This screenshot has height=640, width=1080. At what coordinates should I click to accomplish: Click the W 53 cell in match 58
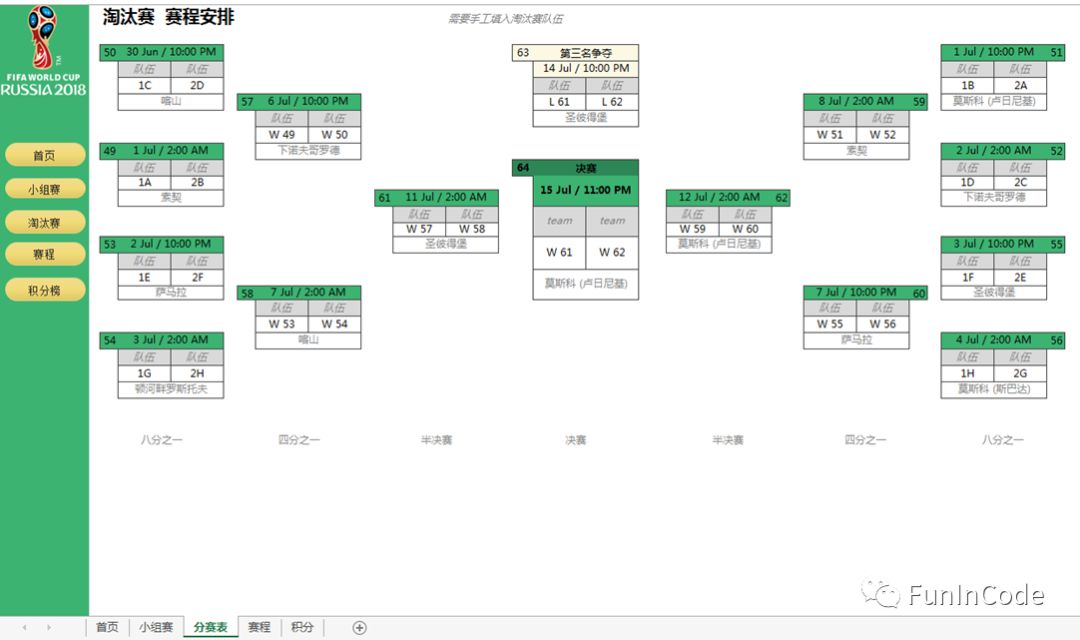click(x=282, y=324)
